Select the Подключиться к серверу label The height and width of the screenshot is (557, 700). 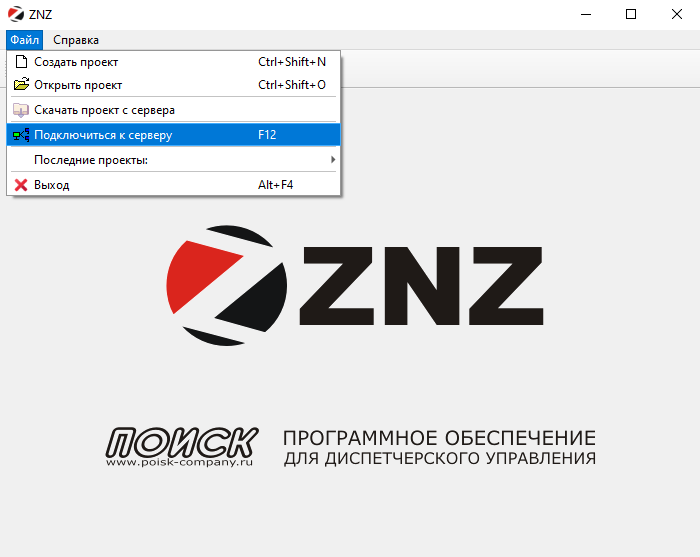[x=103, y=135]
